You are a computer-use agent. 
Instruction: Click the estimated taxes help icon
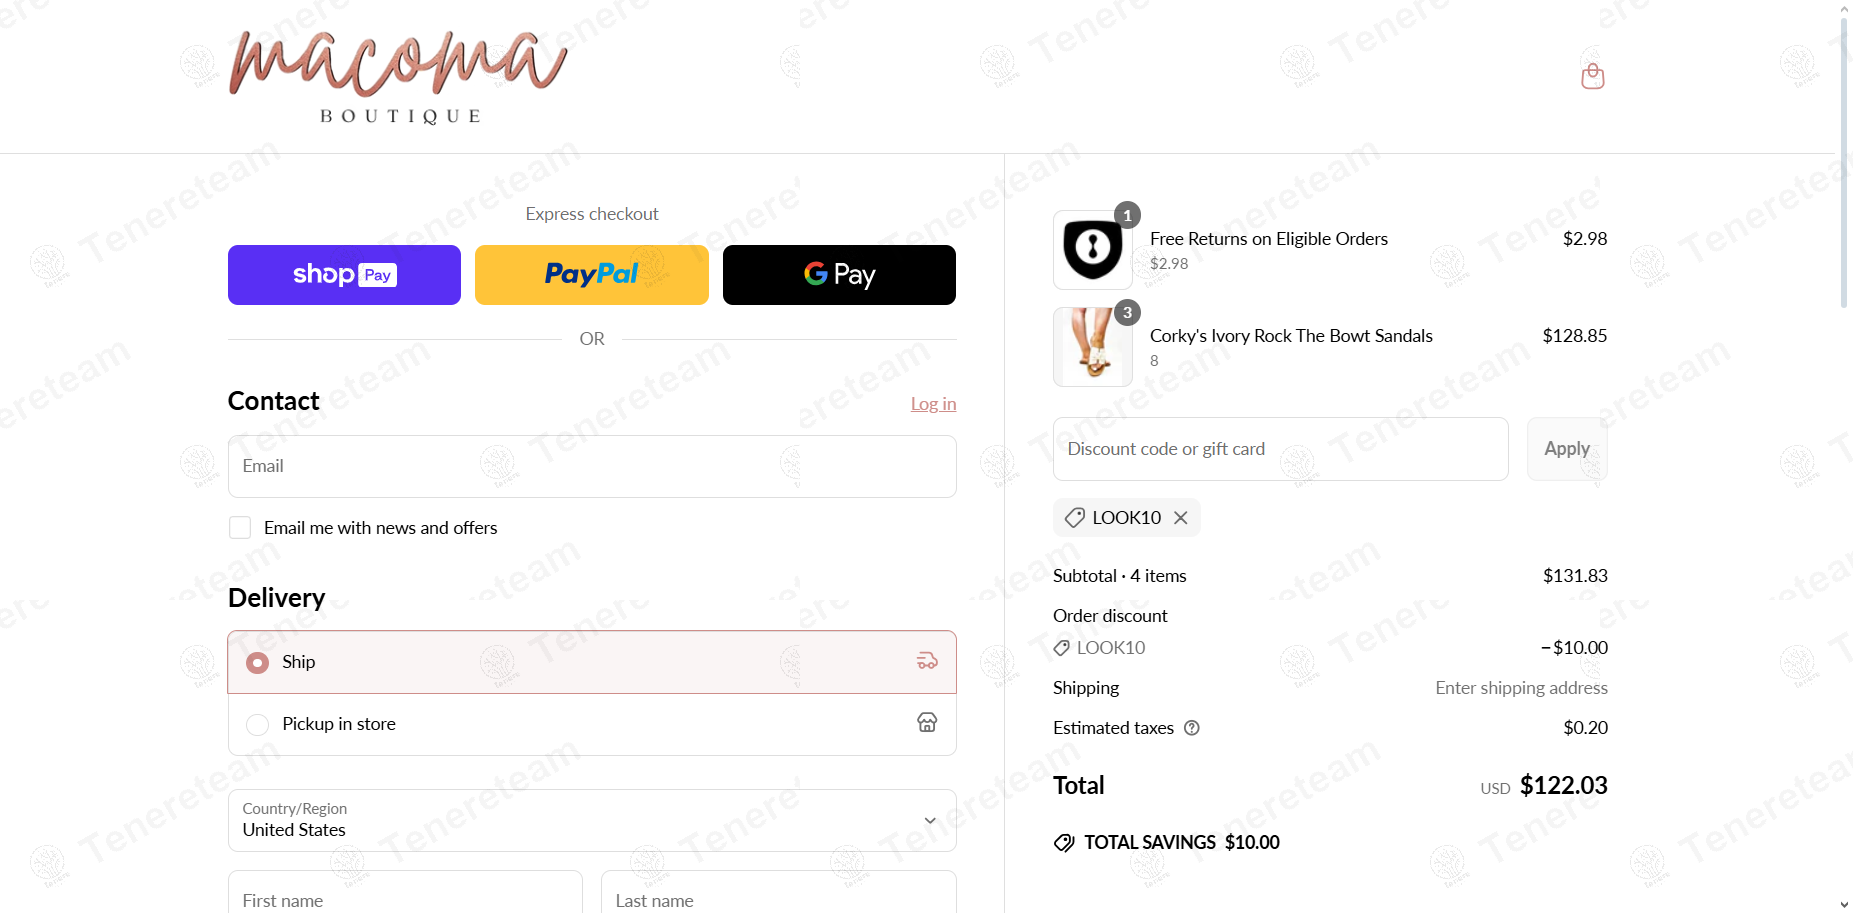(1192, 728)
